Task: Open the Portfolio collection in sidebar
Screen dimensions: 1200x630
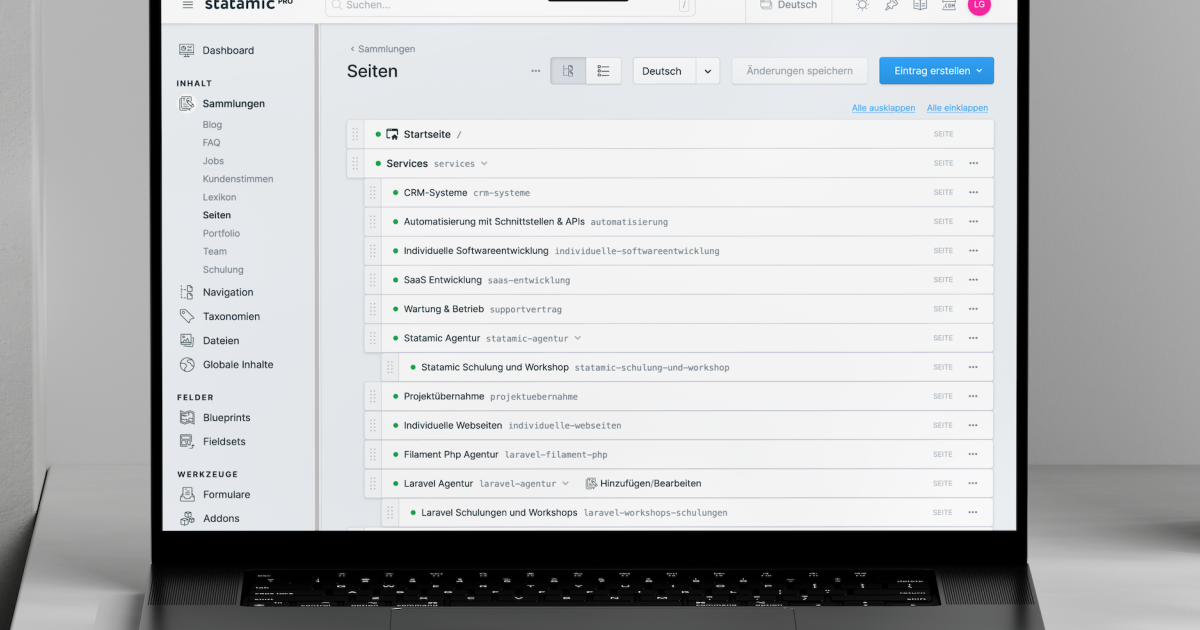Action: (221, 233)
